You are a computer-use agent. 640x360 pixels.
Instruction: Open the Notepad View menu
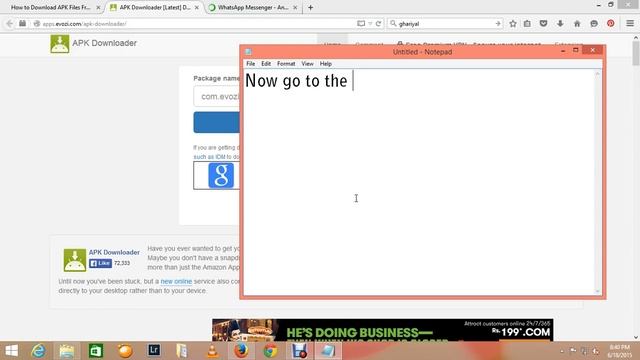click(307, 64)
